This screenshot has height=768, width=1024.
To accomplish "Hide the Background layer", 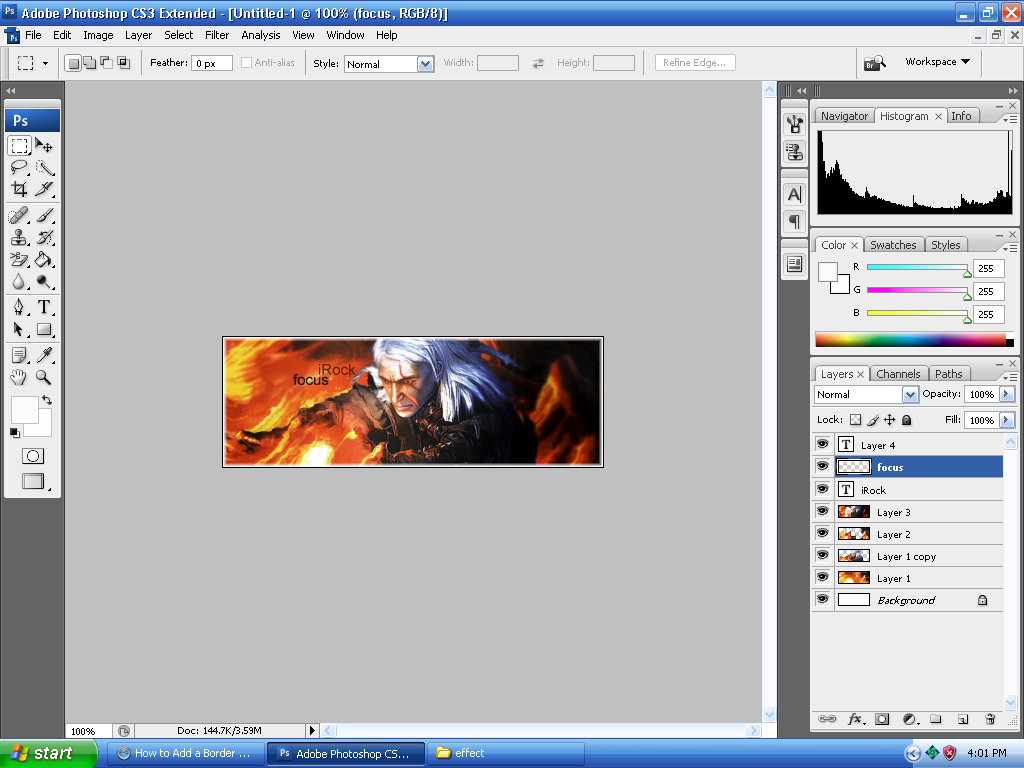I will [823, 599].
